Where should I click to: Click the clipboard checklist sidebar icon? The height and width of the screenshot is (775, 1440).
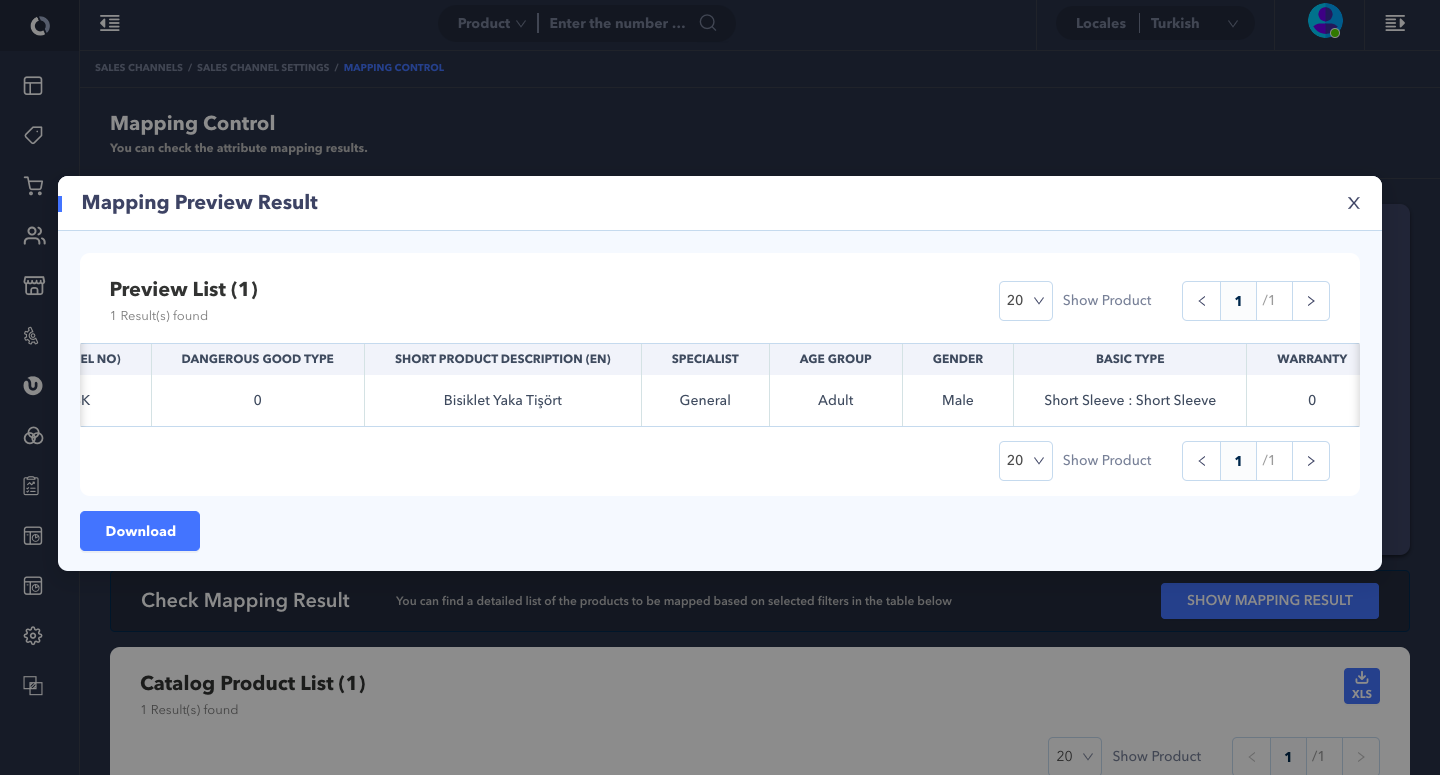tap(33, 486)
